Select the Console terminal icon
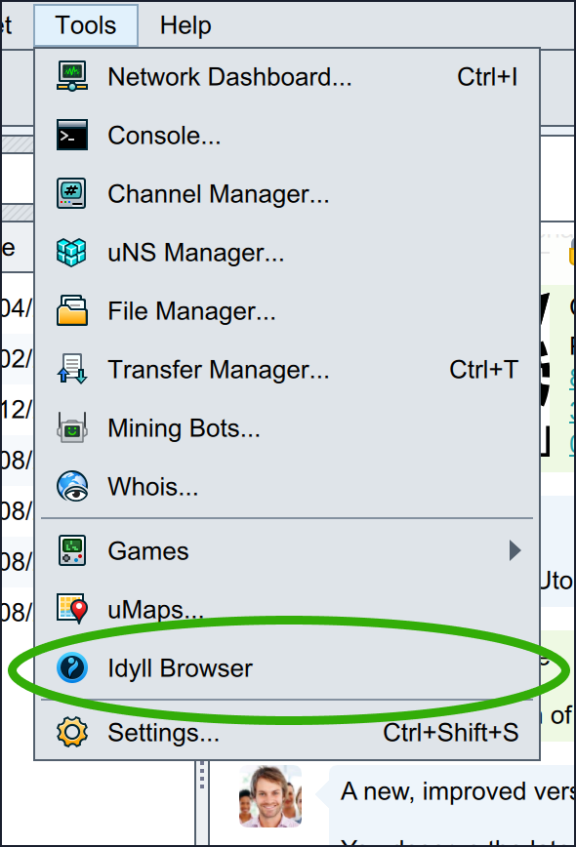The image size is (576, 847). click(x=72, y=135)
